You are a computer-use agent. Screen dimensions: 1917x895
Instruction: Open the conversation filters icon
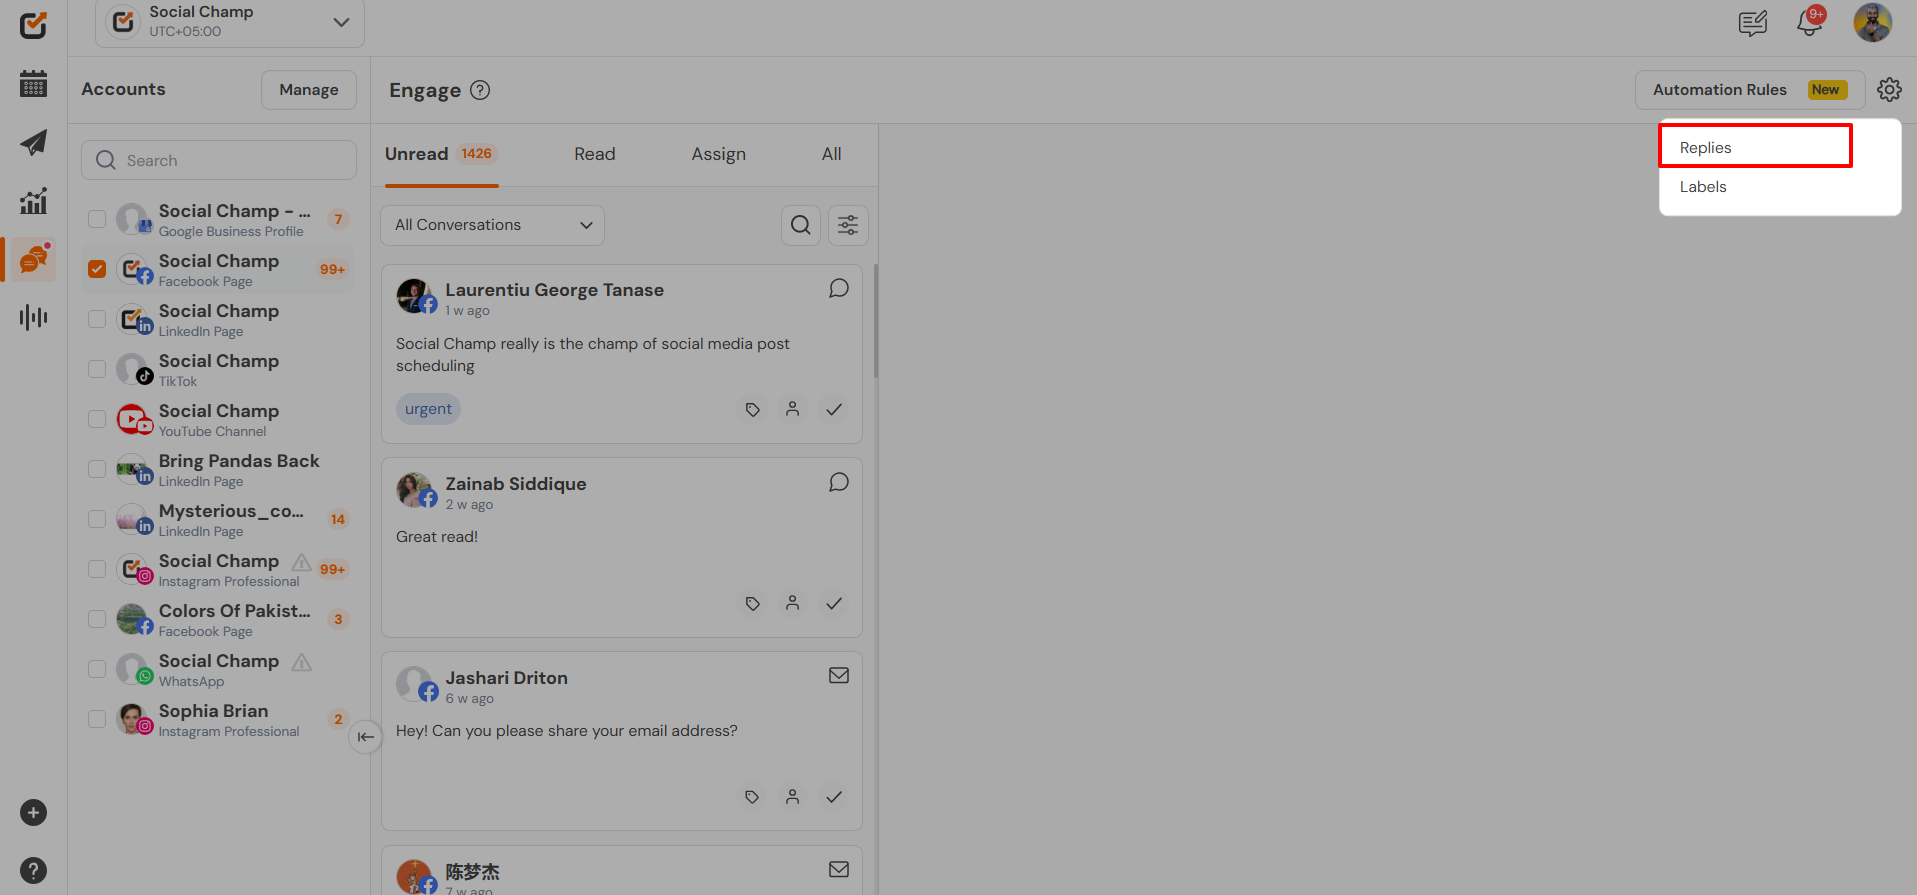[848, 225]
